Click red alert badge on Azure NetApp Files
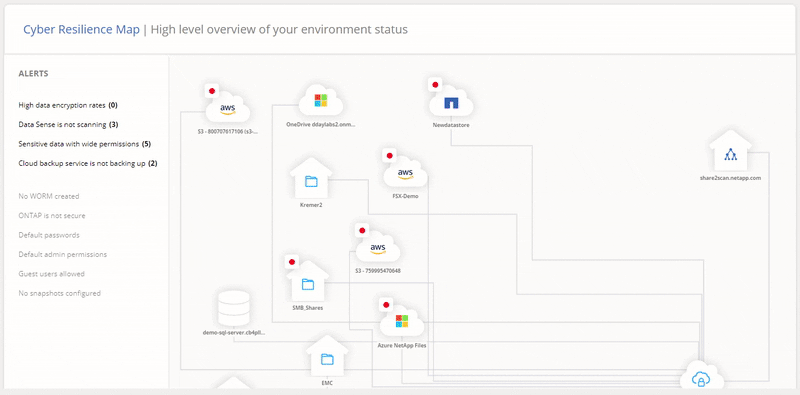The image size is (800, 395). (x=386, y=305)
